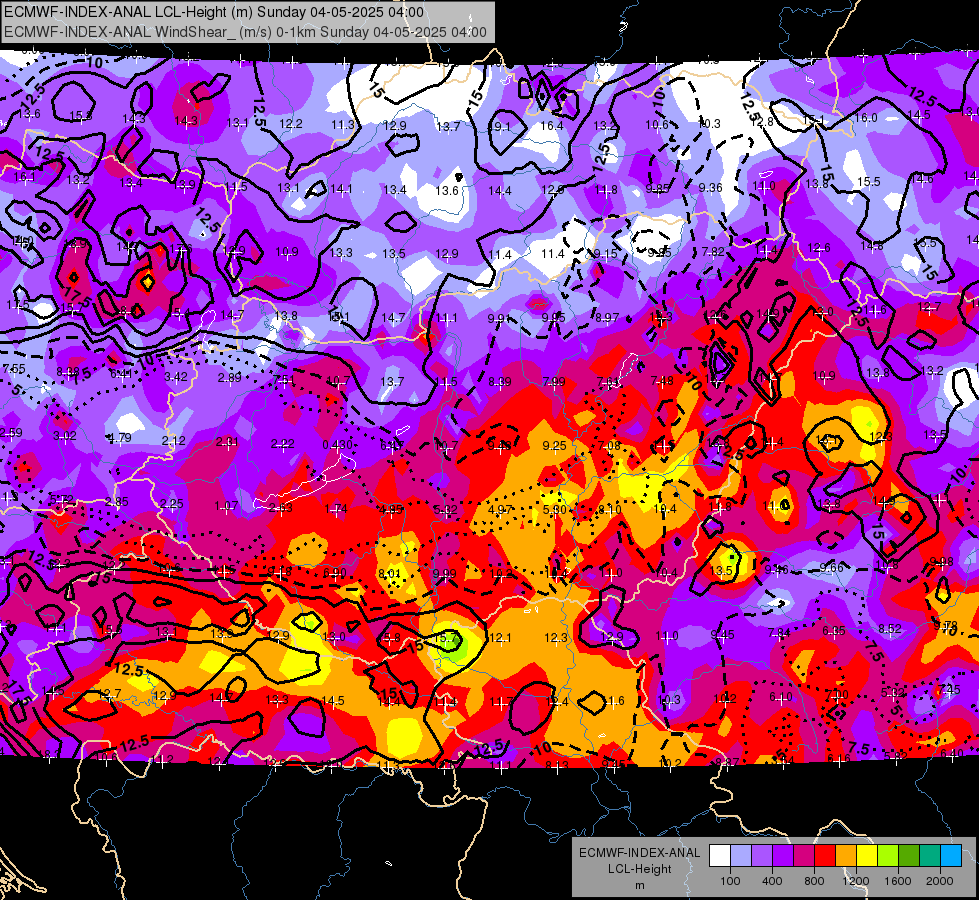Viewport: 979px width, 900px height.
Task: Click the WindShear 0-1km title line in the header
Action: tap(245, 32)
